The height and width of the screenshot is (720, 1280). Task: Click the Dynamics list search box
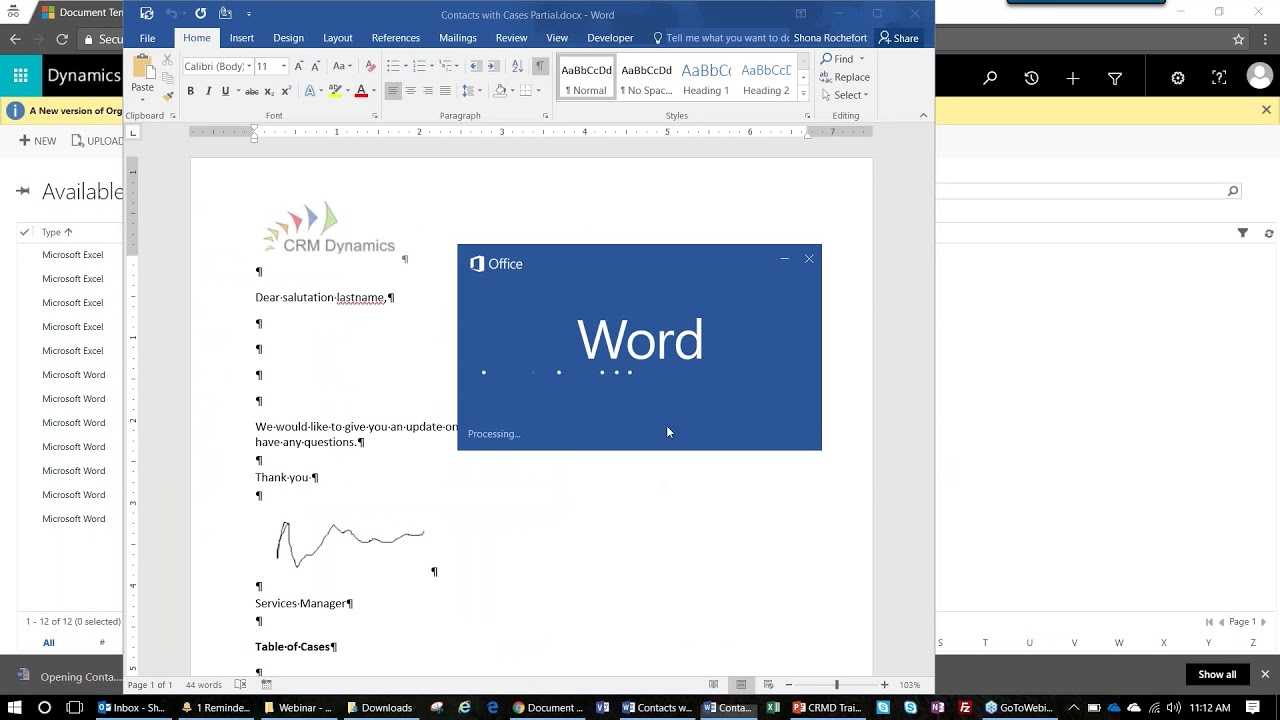pos(1090,191)
